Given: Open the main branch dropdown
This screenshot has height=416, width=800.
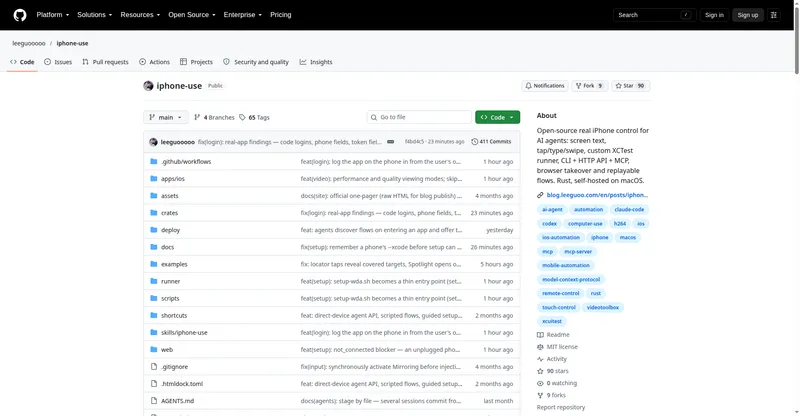Looking at the screenshot, I should tap(165, 117).
